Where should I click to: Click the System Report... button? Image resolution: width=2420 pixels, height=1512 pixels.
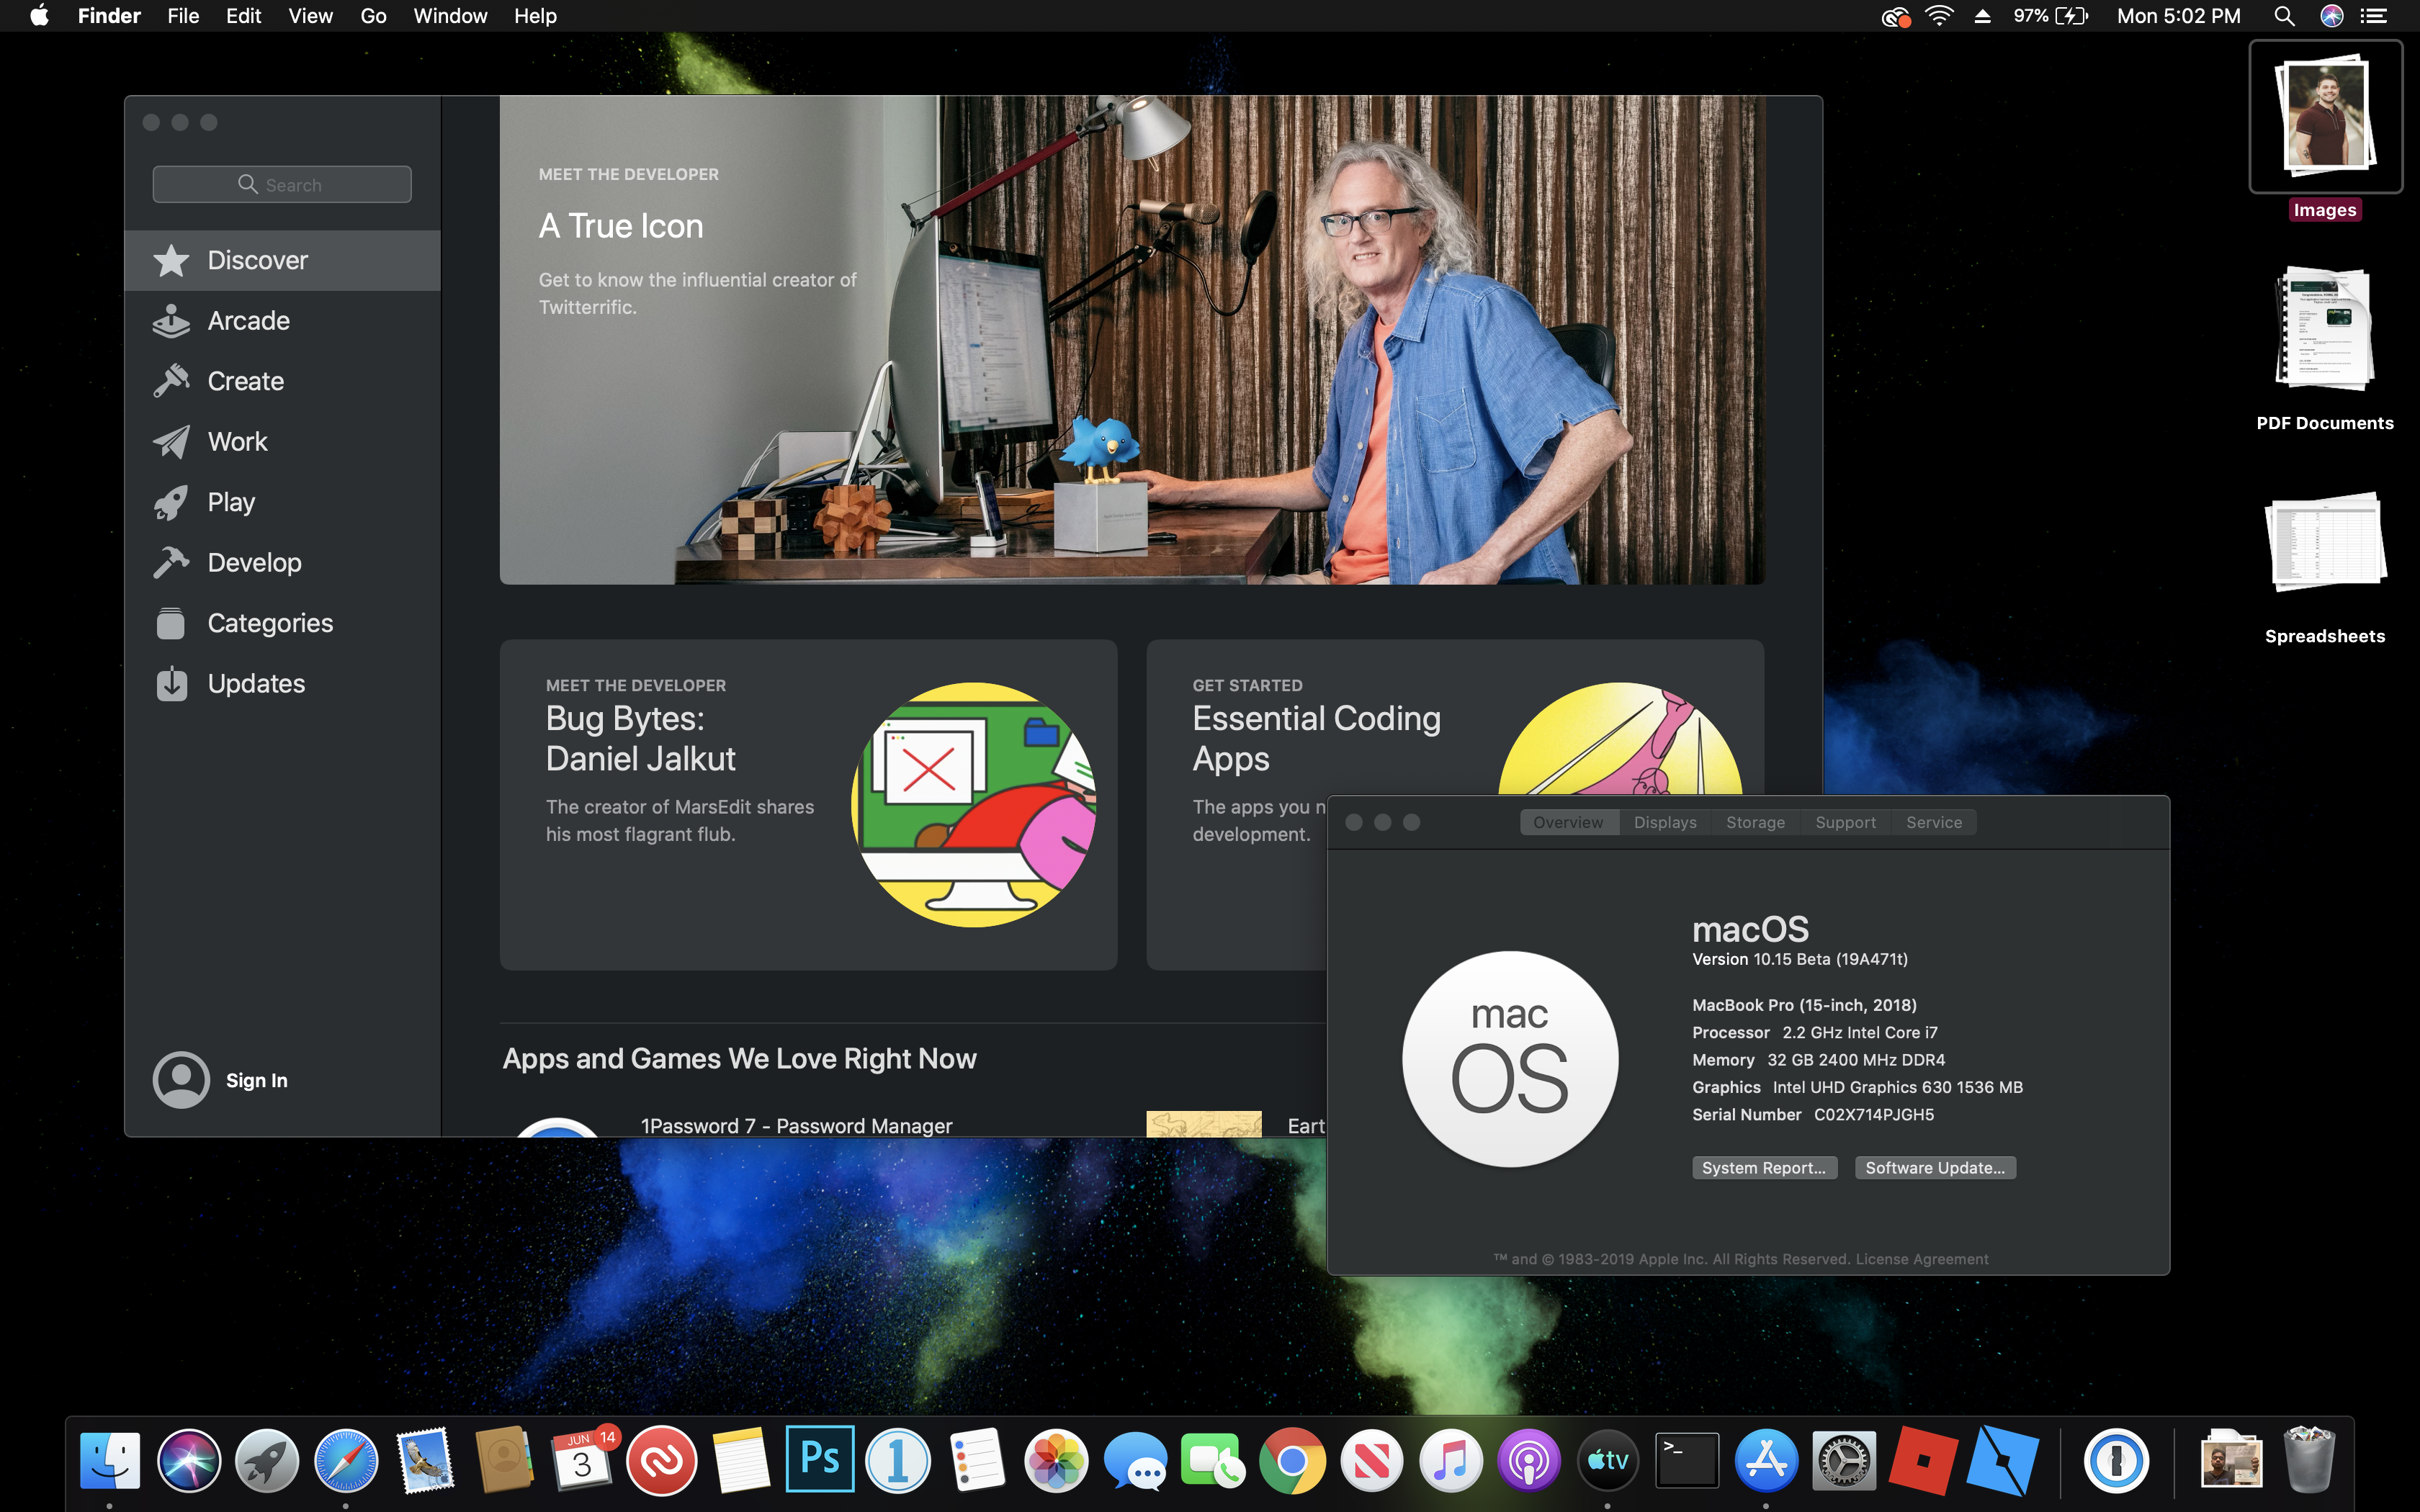coord(1764,1168)
